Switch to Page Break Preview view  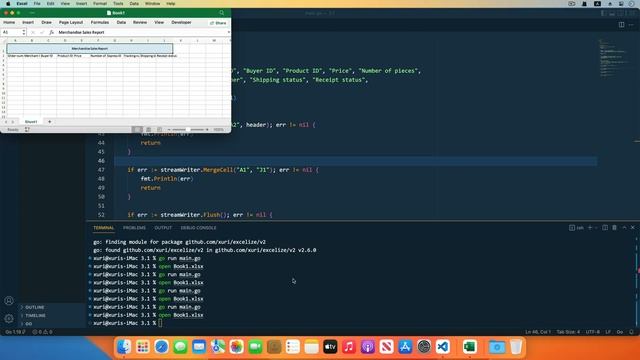pyautogui.click(x=159, y=129)
